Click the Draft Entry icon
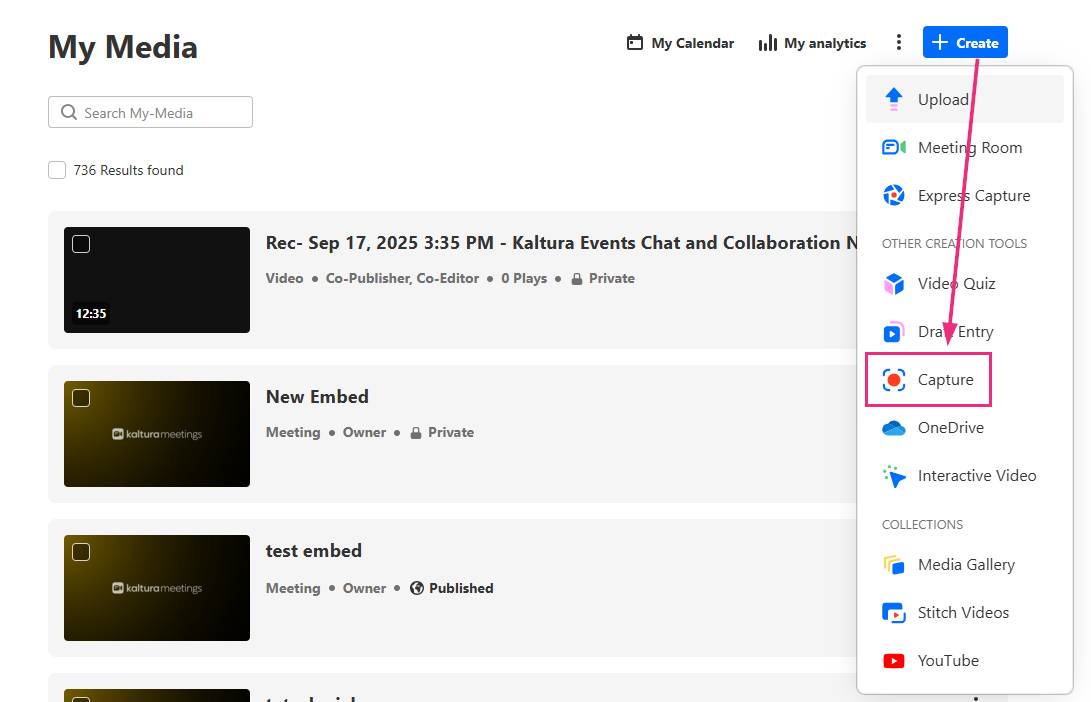 (893, 332)
